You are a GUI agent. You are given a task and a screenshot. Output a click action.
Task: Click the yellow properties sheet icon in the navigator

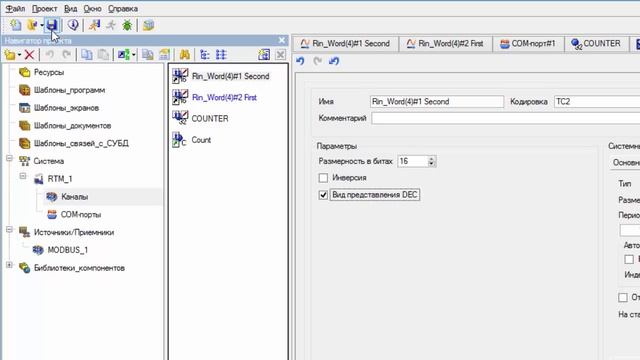coord(164,54)
